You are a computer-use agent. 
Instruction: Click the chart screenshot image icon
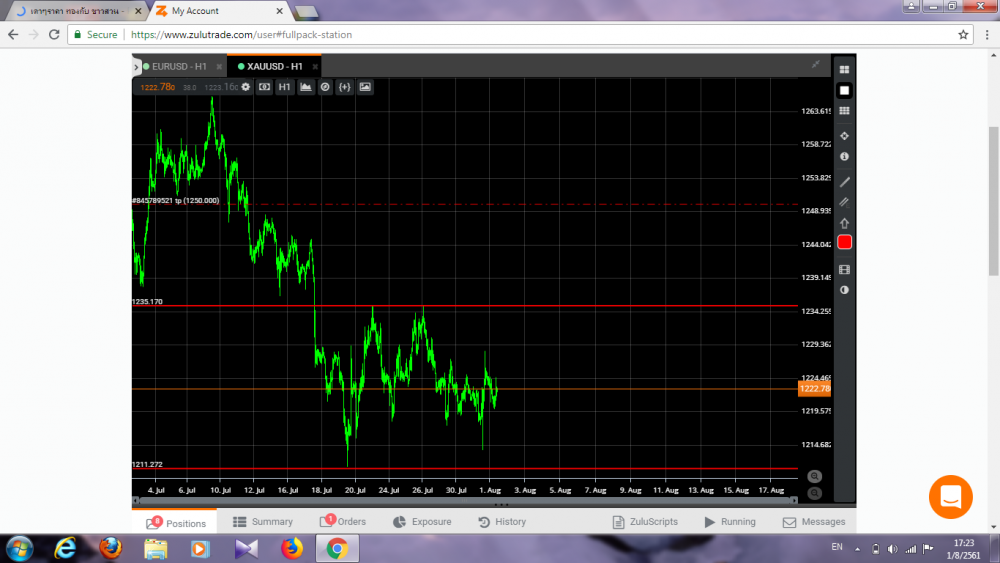(365, 87)
